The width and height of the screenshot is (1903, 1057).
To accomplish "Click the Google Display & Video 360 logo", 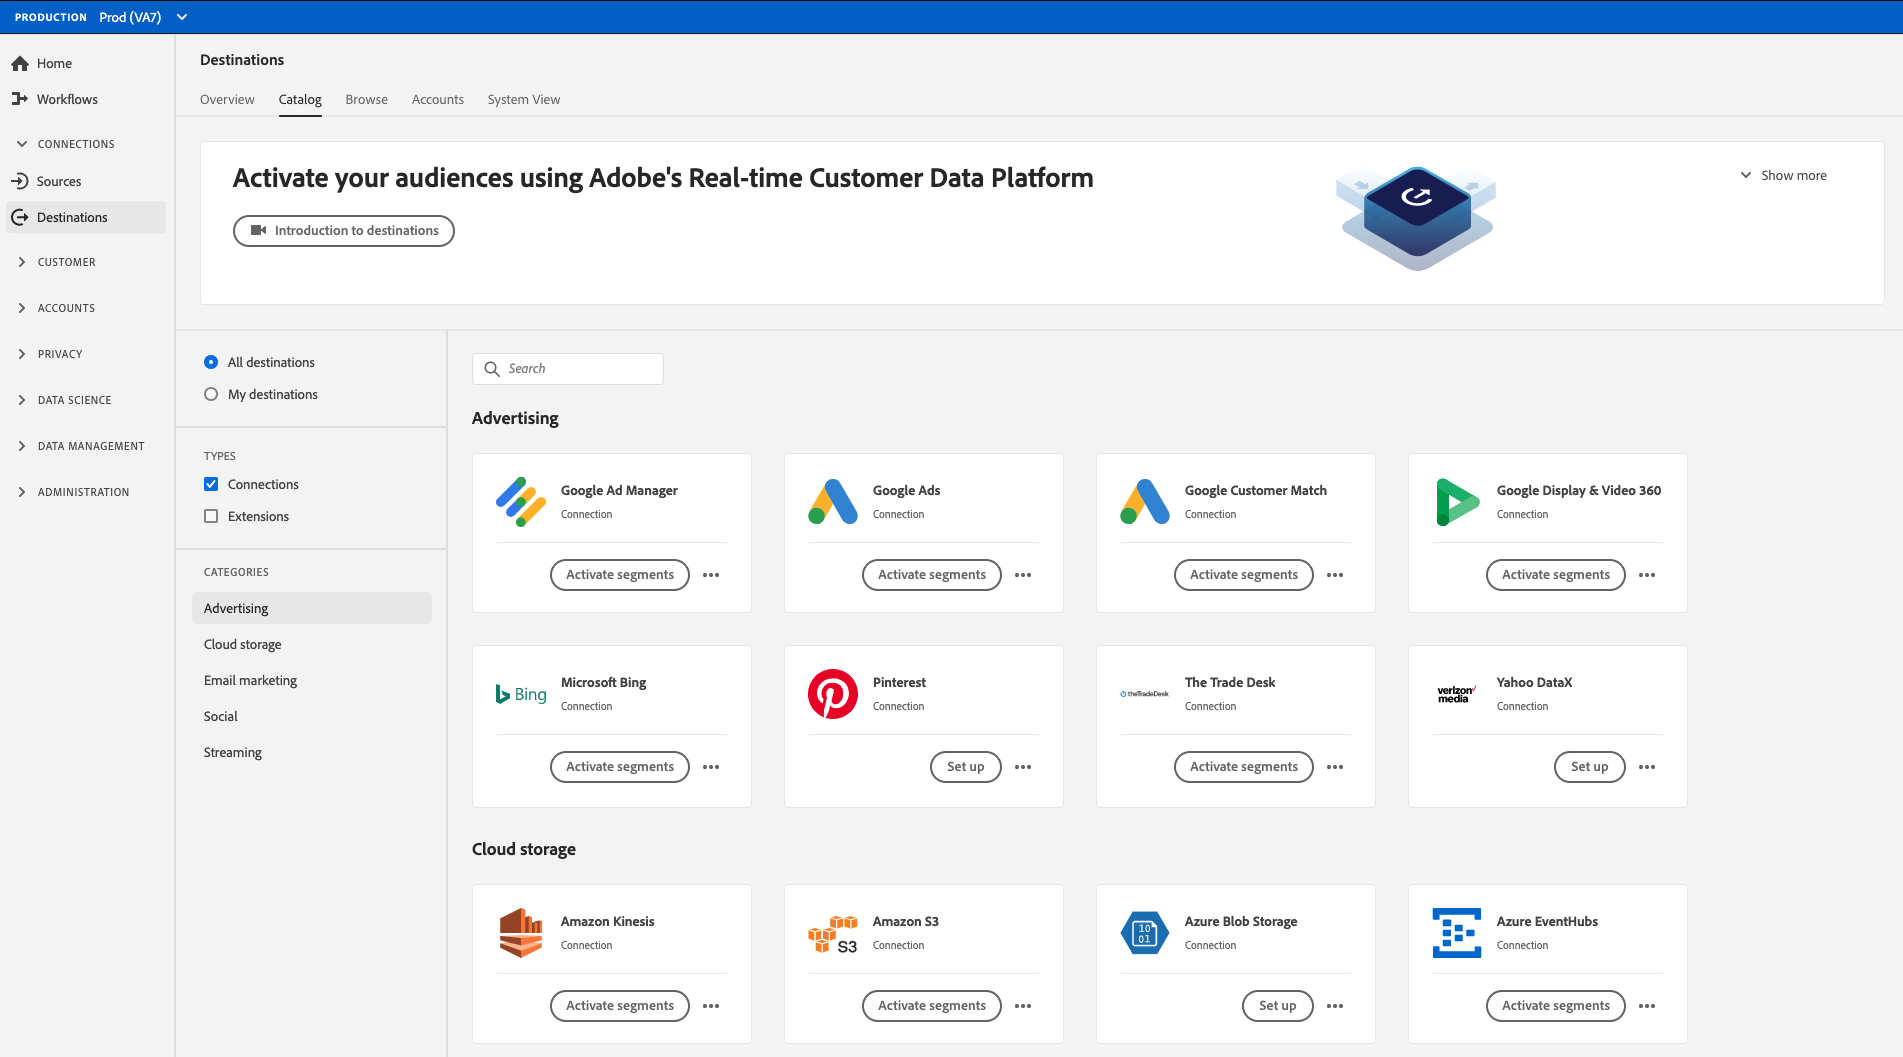I will [1457, 502].
